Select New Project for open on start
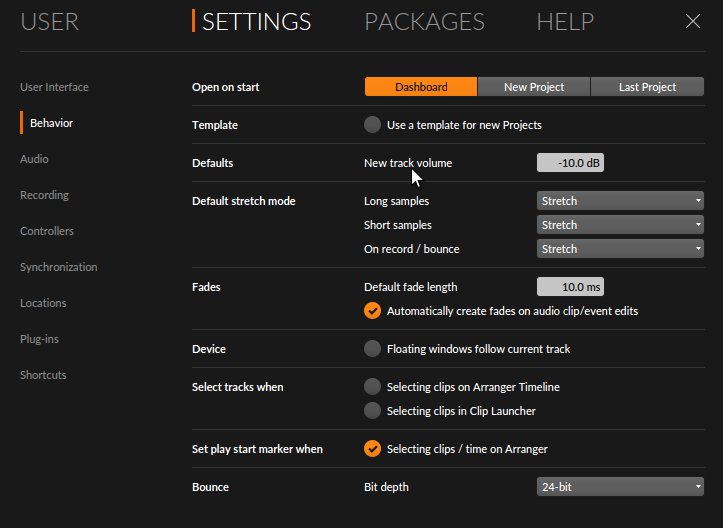723x528 pixels. pos(534,87)
